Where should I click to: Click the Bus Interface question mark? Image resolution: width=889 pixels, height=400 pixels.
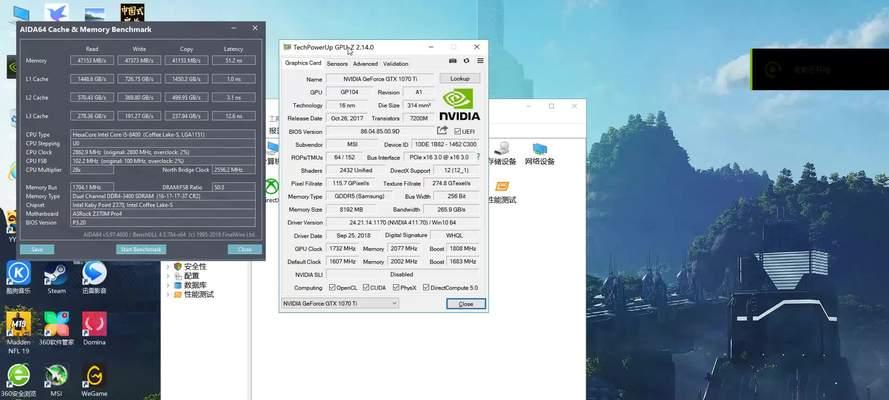tap(478, 157)
